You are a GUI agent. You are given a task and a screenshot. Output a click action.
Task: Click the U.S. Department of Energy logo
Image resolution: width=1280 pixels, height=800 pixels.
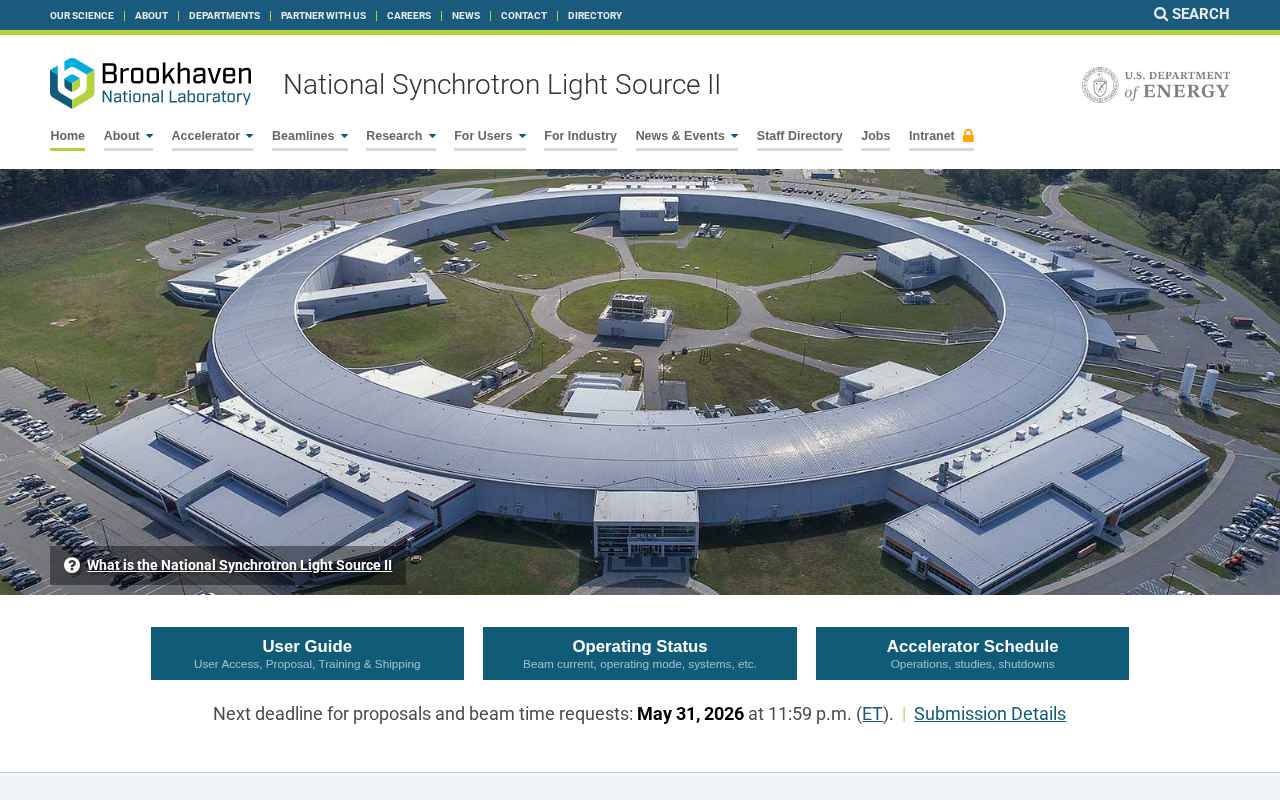click(1156, 85)
